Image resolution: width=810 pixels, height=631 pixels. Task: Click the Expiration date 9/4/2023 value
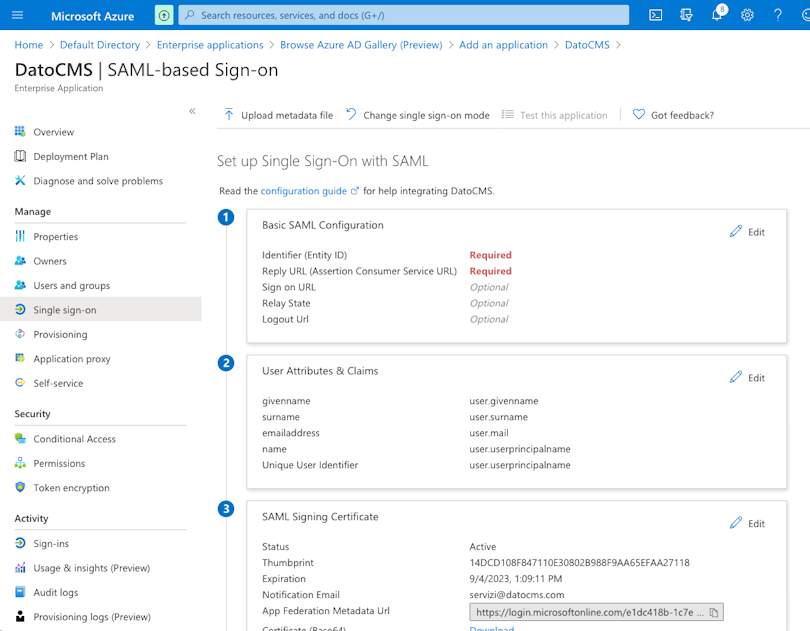point(516,578)
